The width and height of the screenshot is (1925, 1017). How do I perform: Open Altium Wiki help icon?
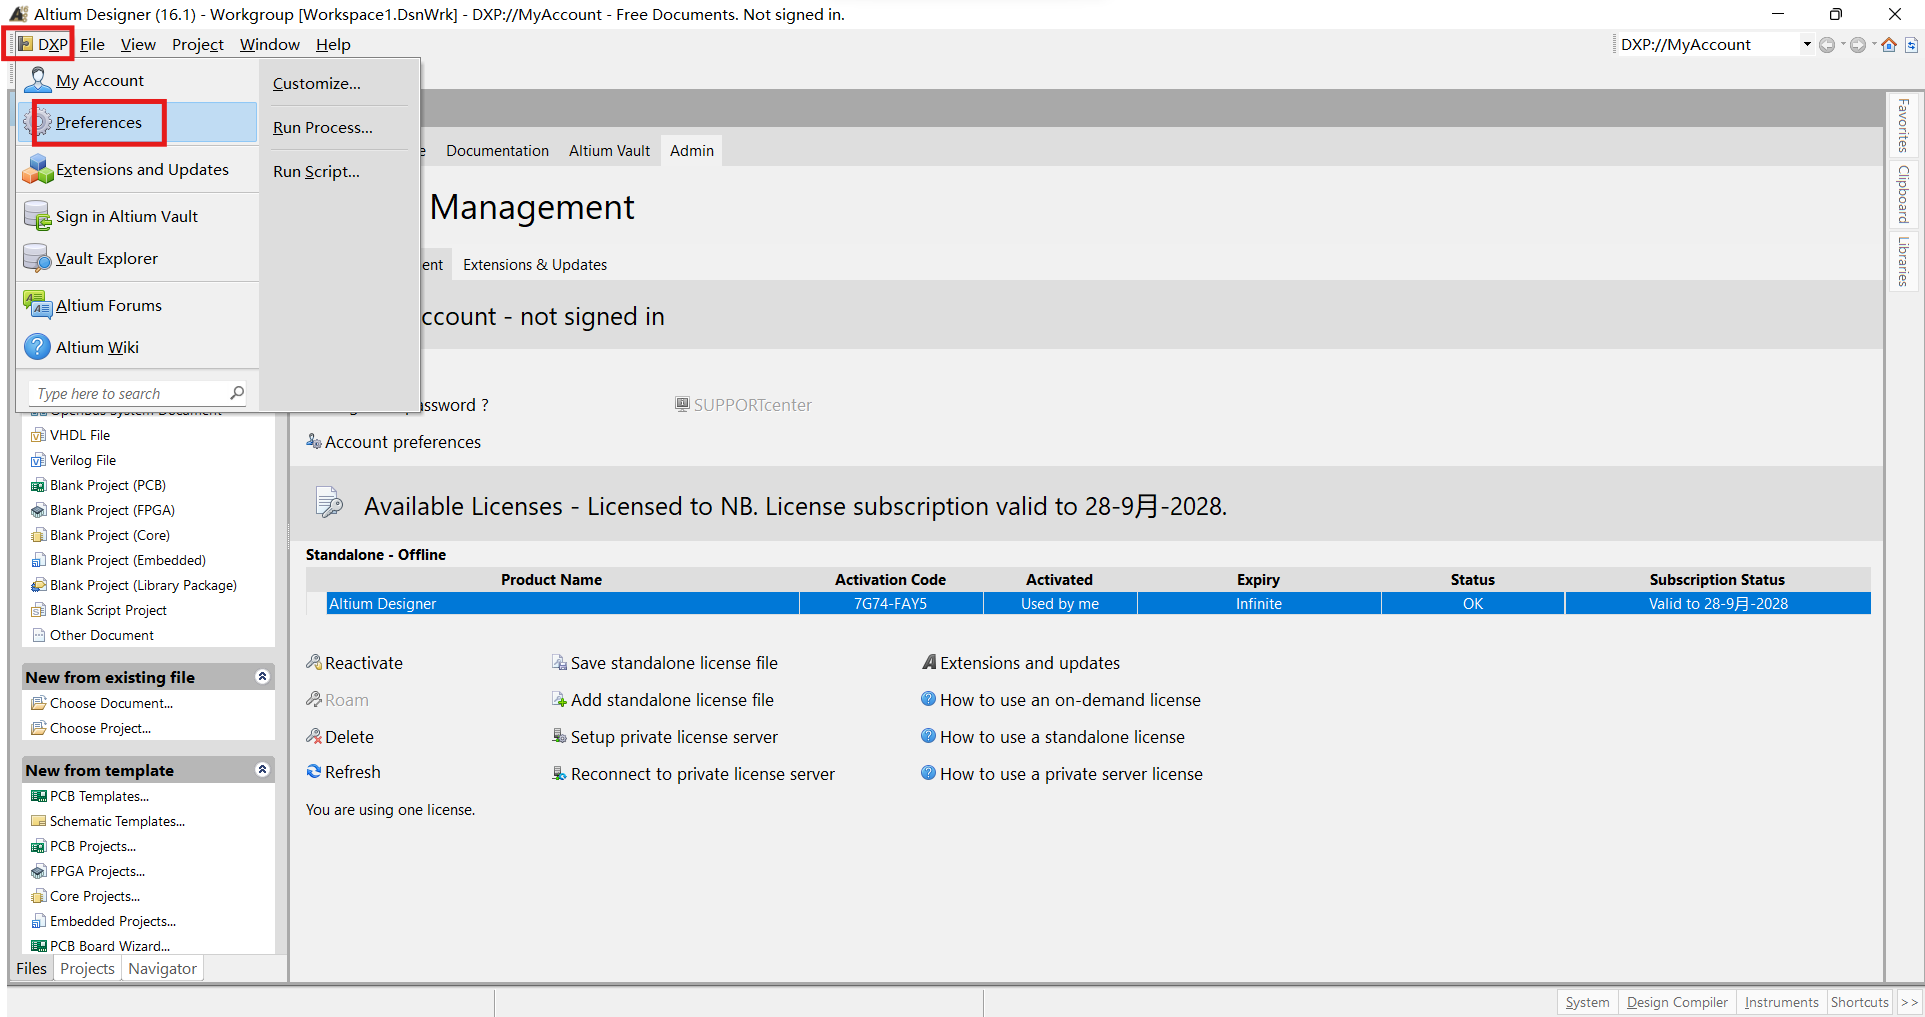[x=37, y=347]
